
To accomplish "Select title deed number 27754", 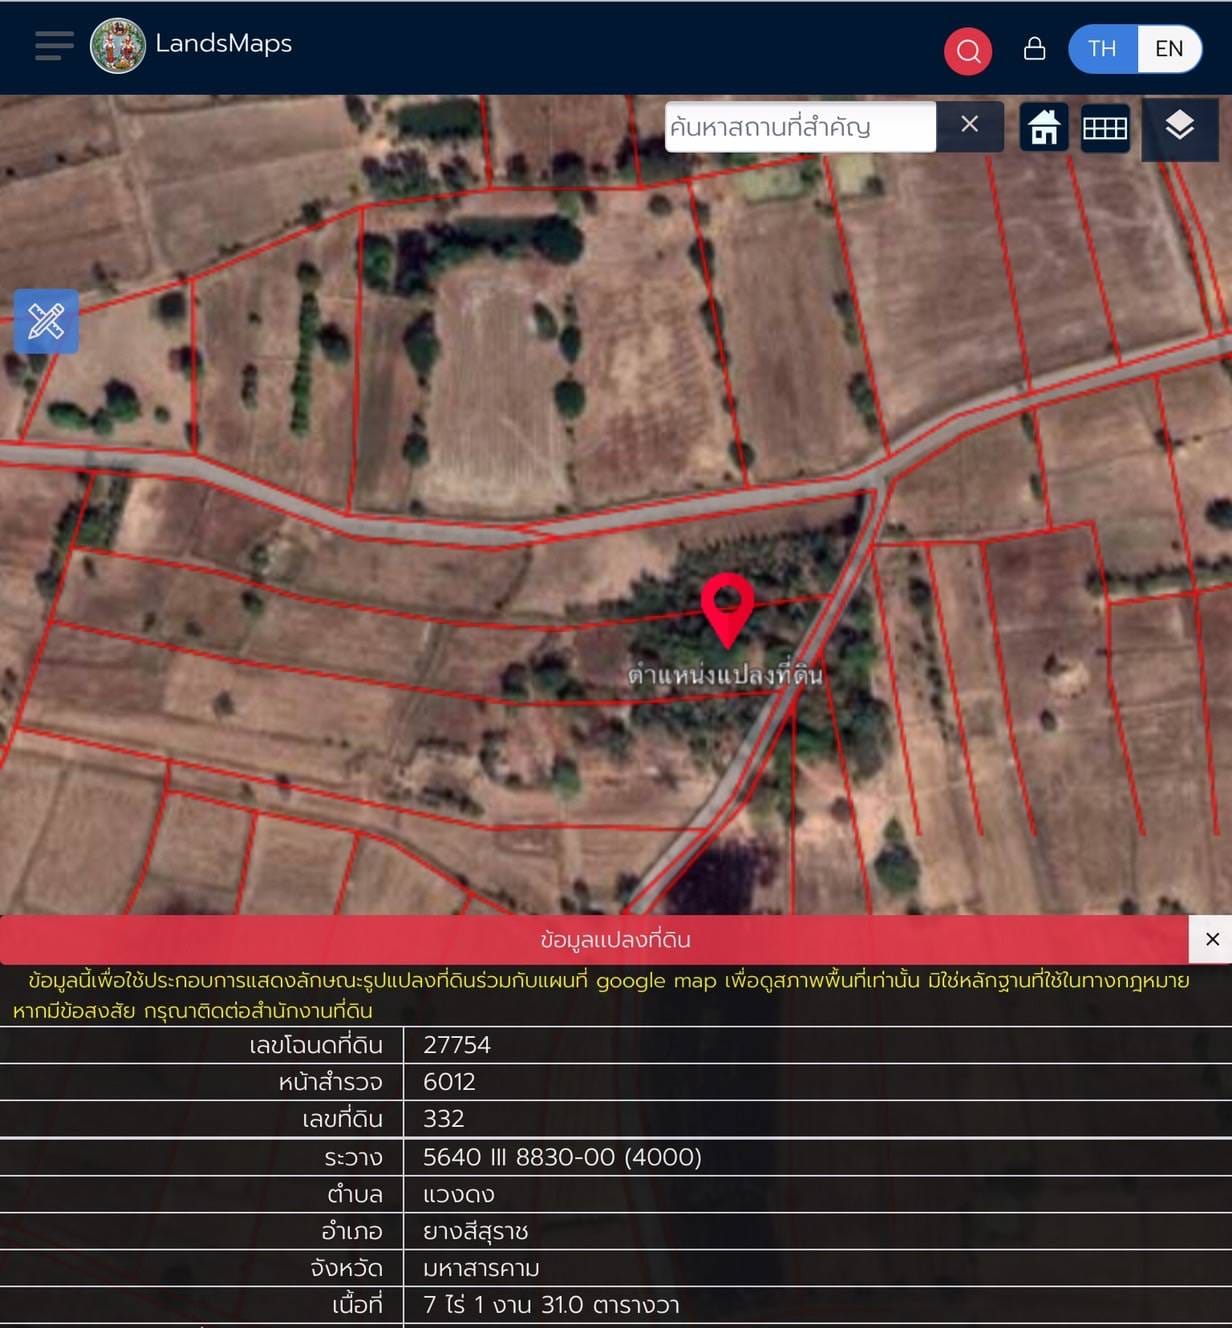I will click(x=457, y=1045).
